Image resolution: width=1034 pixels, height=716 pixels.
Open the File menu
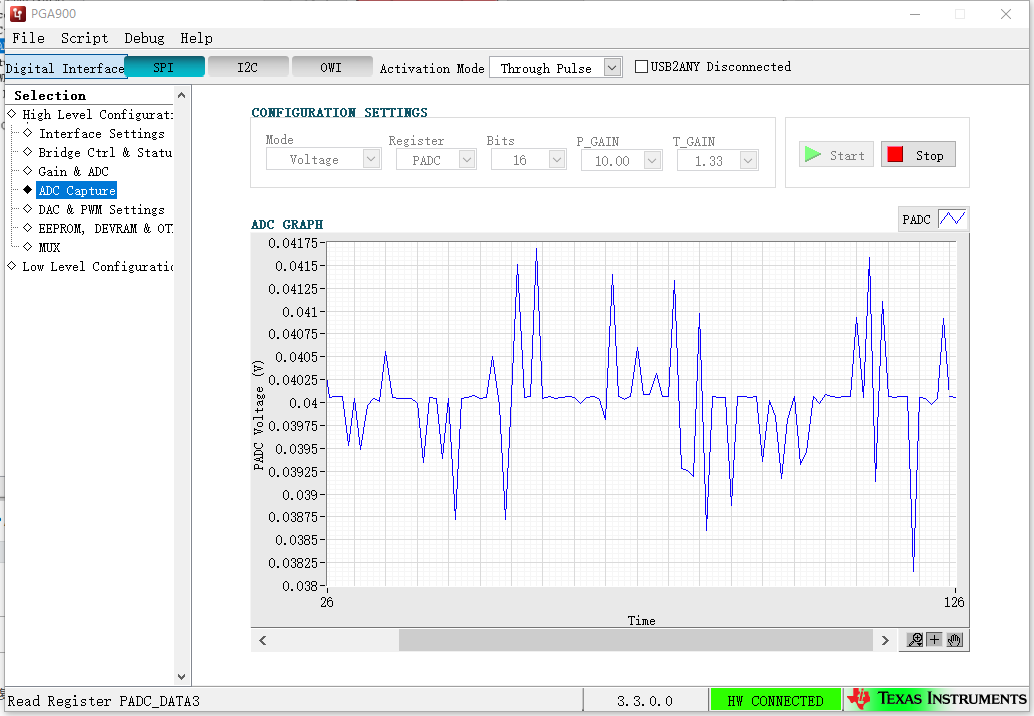tap(28, 38)
